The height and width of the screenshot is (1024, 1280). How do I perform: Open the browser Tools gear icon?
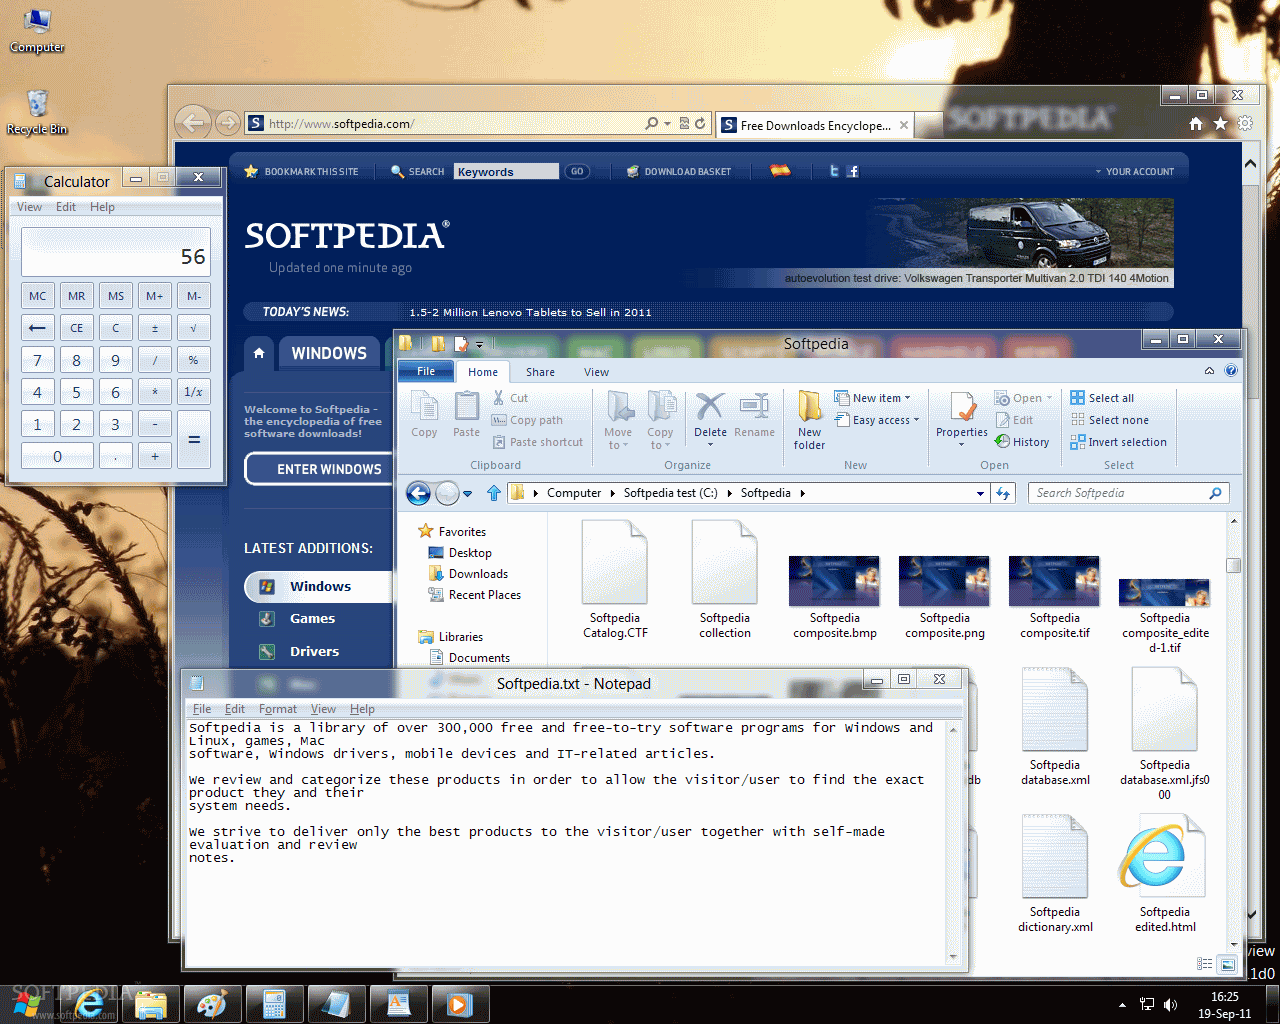coord(1245,124)
